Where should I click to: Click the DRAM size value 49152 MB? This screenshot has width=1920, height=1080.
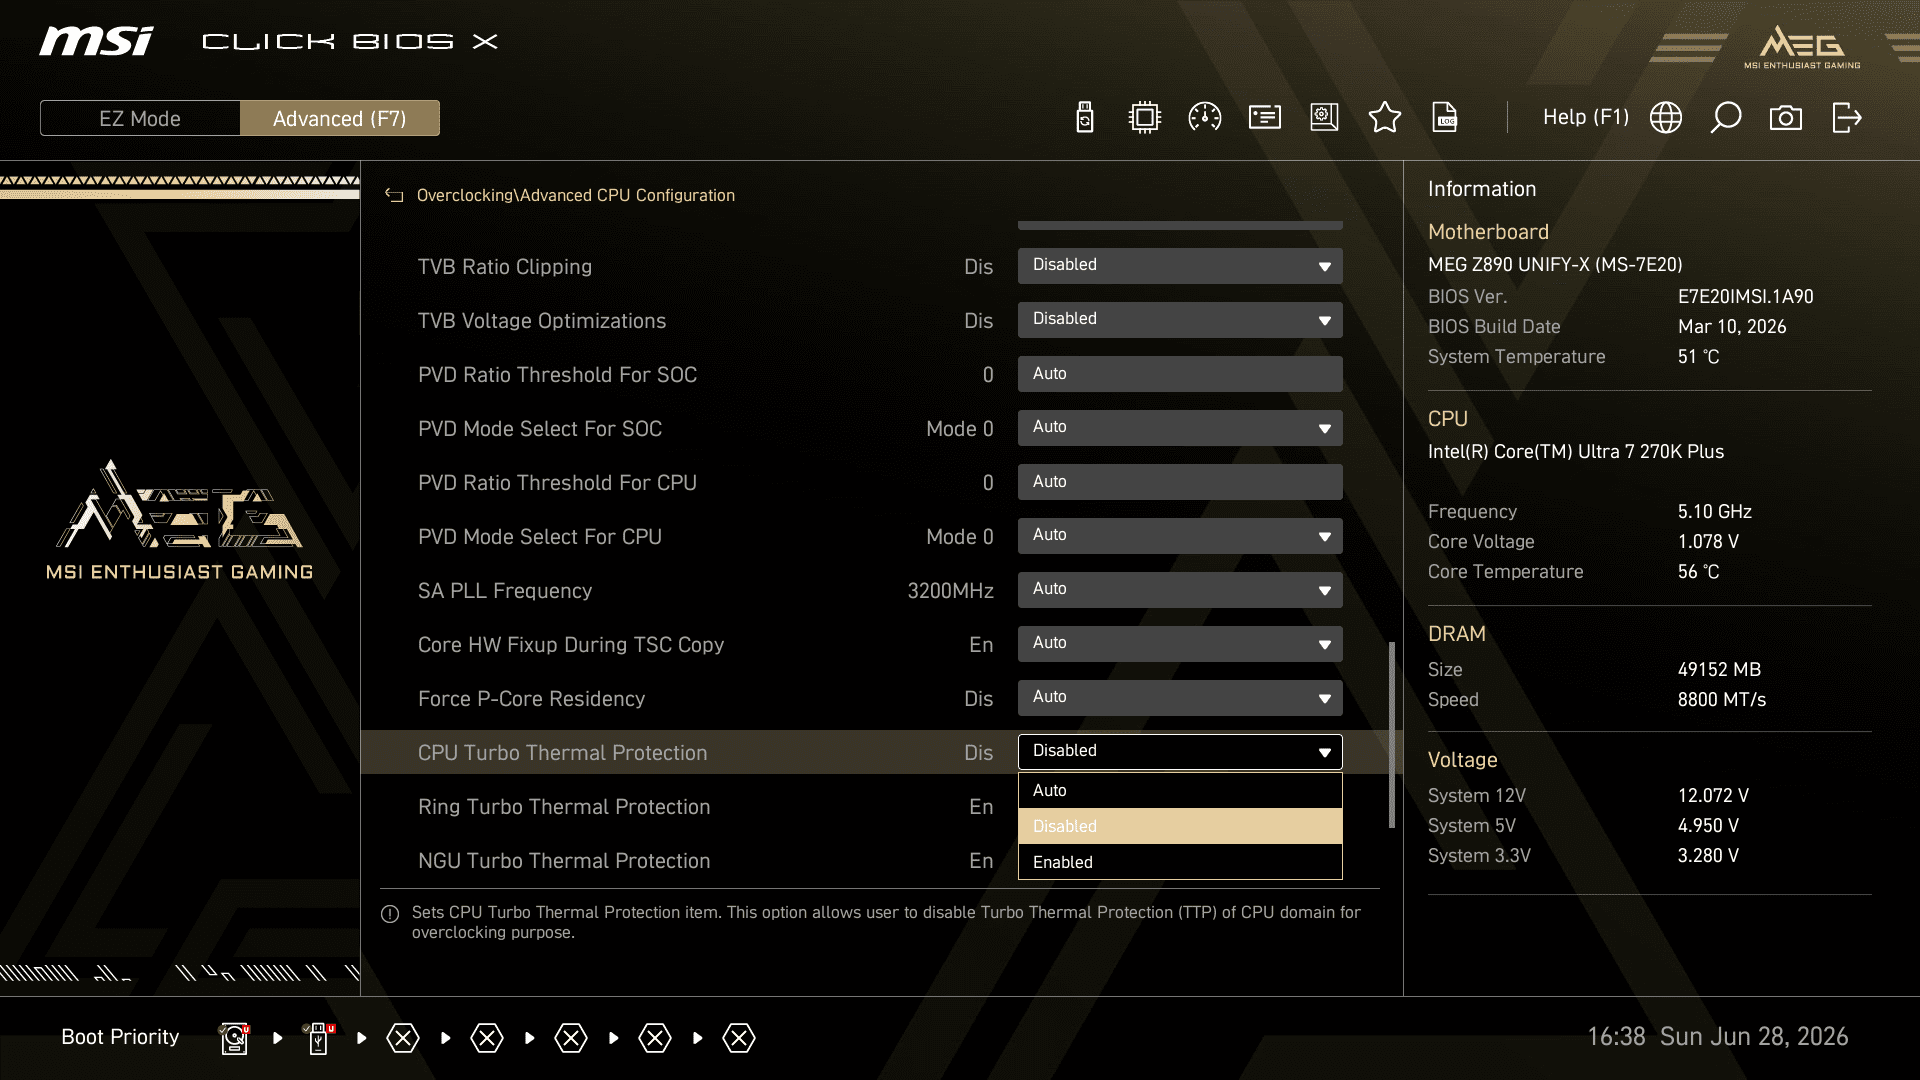click(1719, 670)
